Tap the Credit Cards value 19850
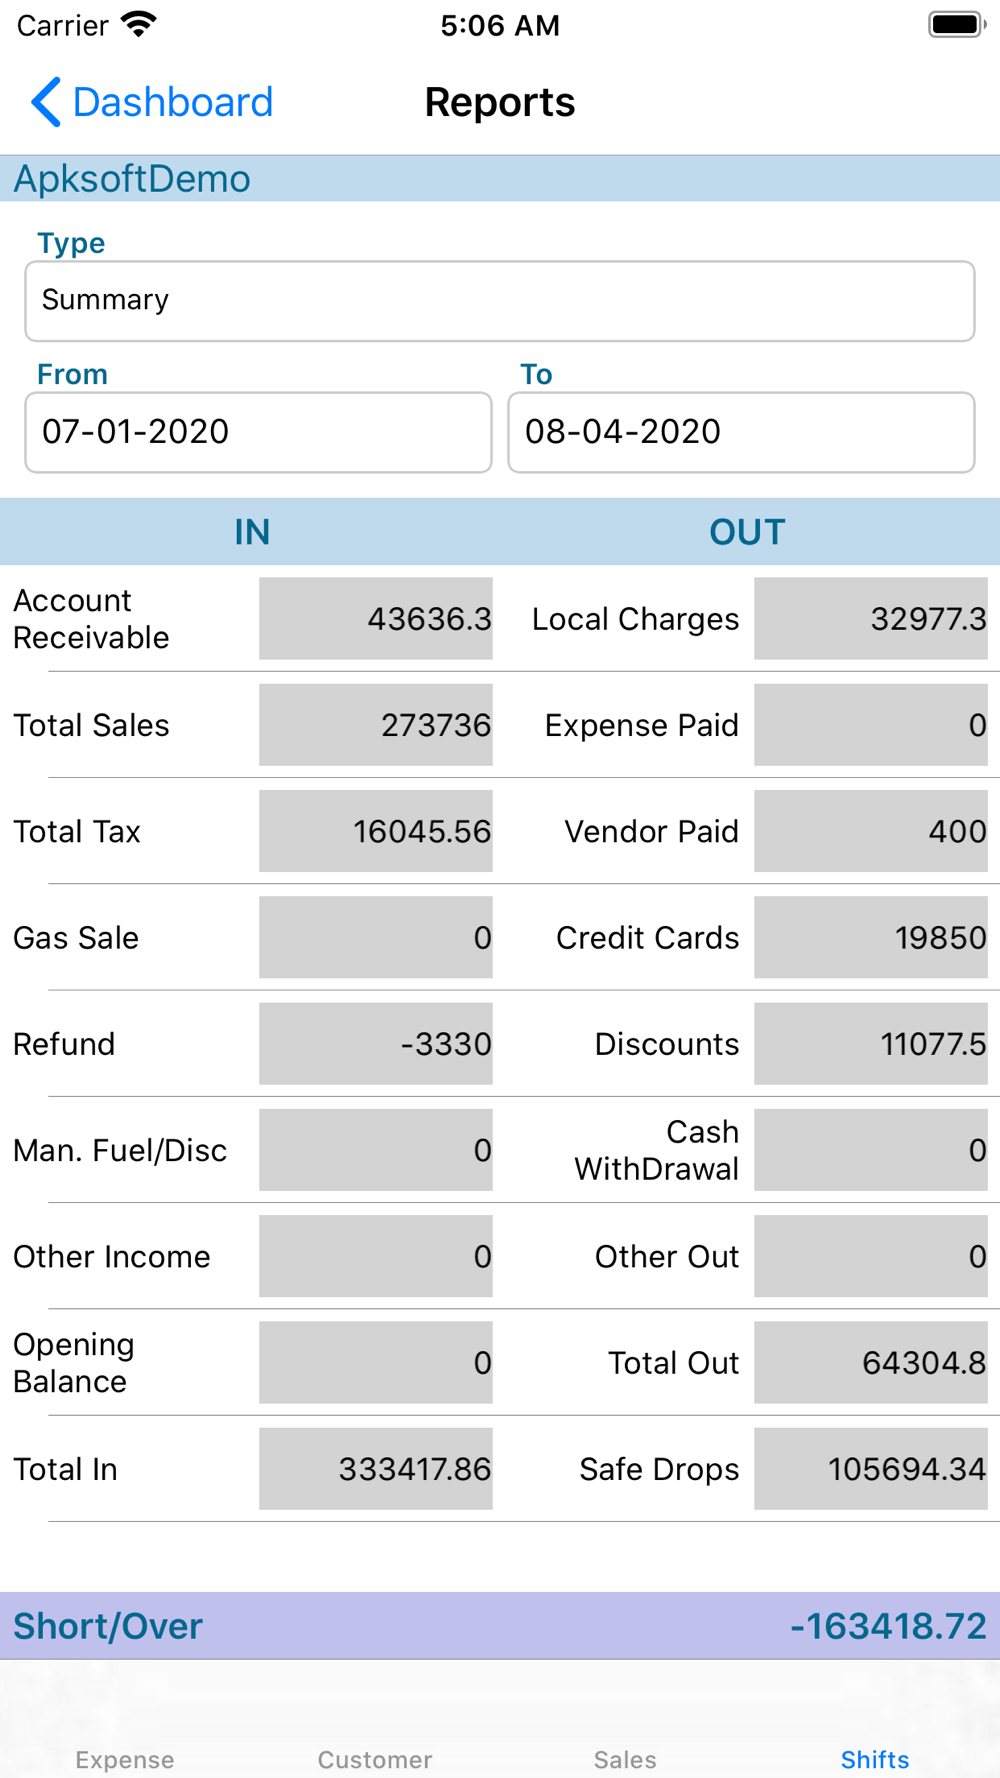This screenshot has height=1778, width=1000. 871,937
